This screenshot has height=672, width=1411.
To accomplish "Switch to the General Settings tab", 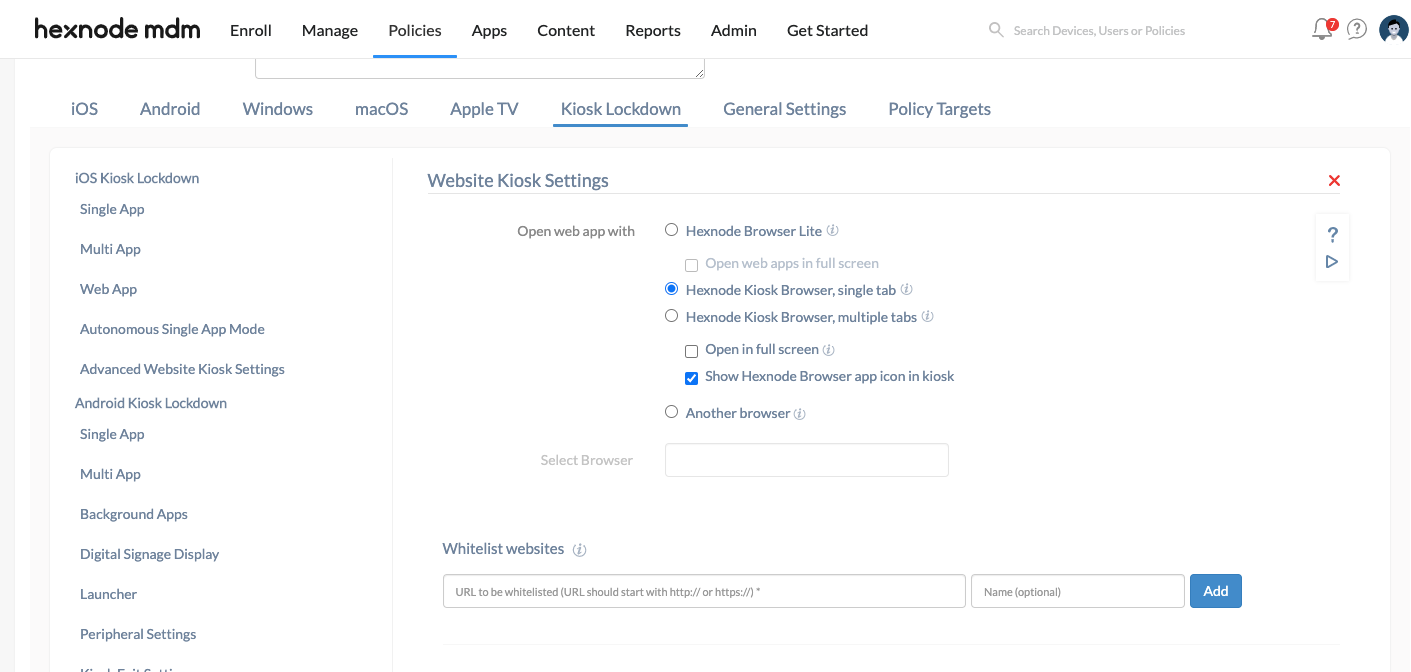I will [785, 109].
